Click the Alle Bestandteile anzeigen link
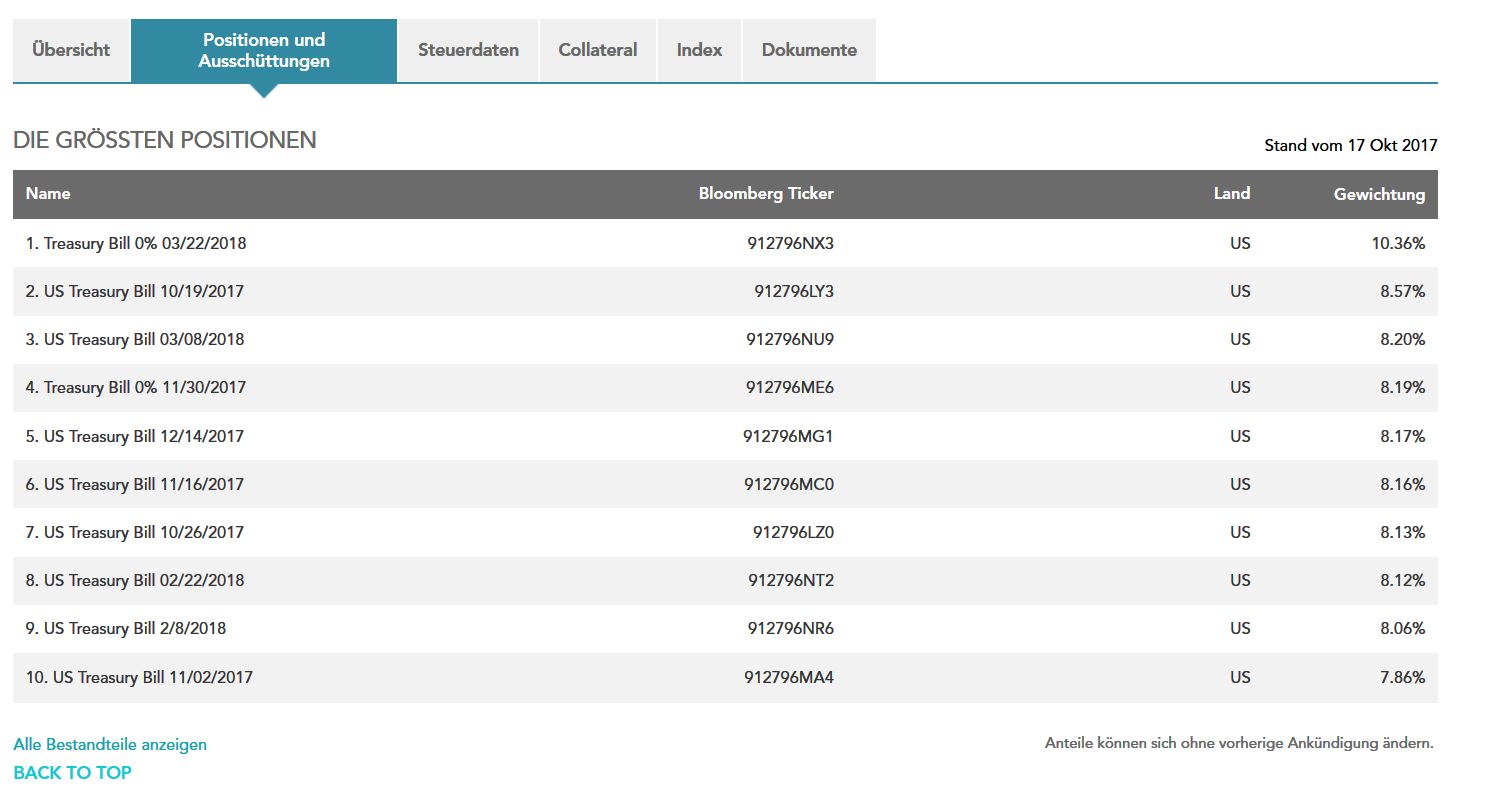 (110, 744)
